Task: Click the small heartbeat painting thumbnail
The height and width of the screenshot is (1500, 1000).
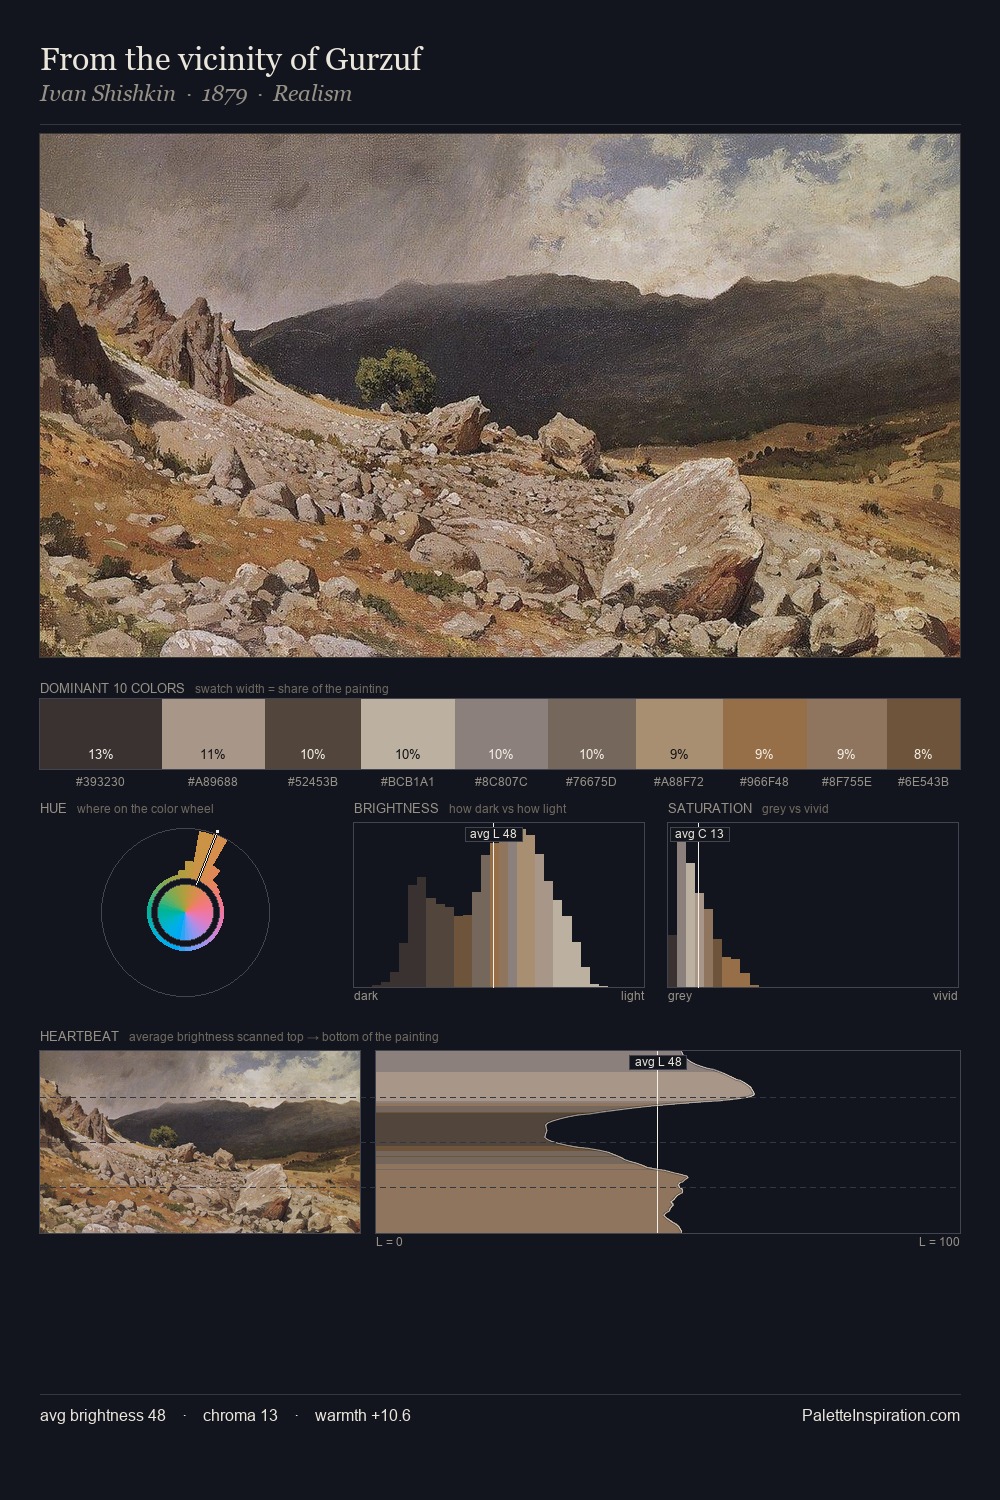Action: [200, 1142]
